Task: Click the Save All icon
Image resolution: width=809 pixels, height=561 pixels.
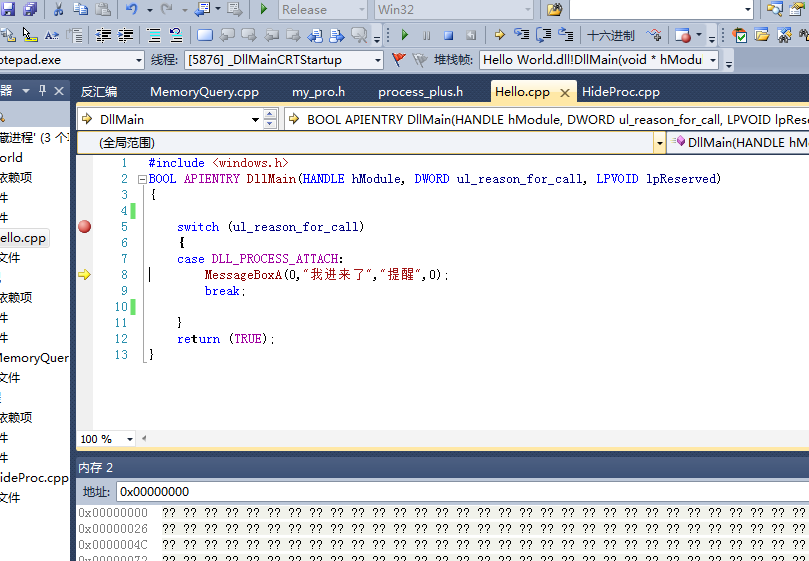Action: (x=30, y=9)
